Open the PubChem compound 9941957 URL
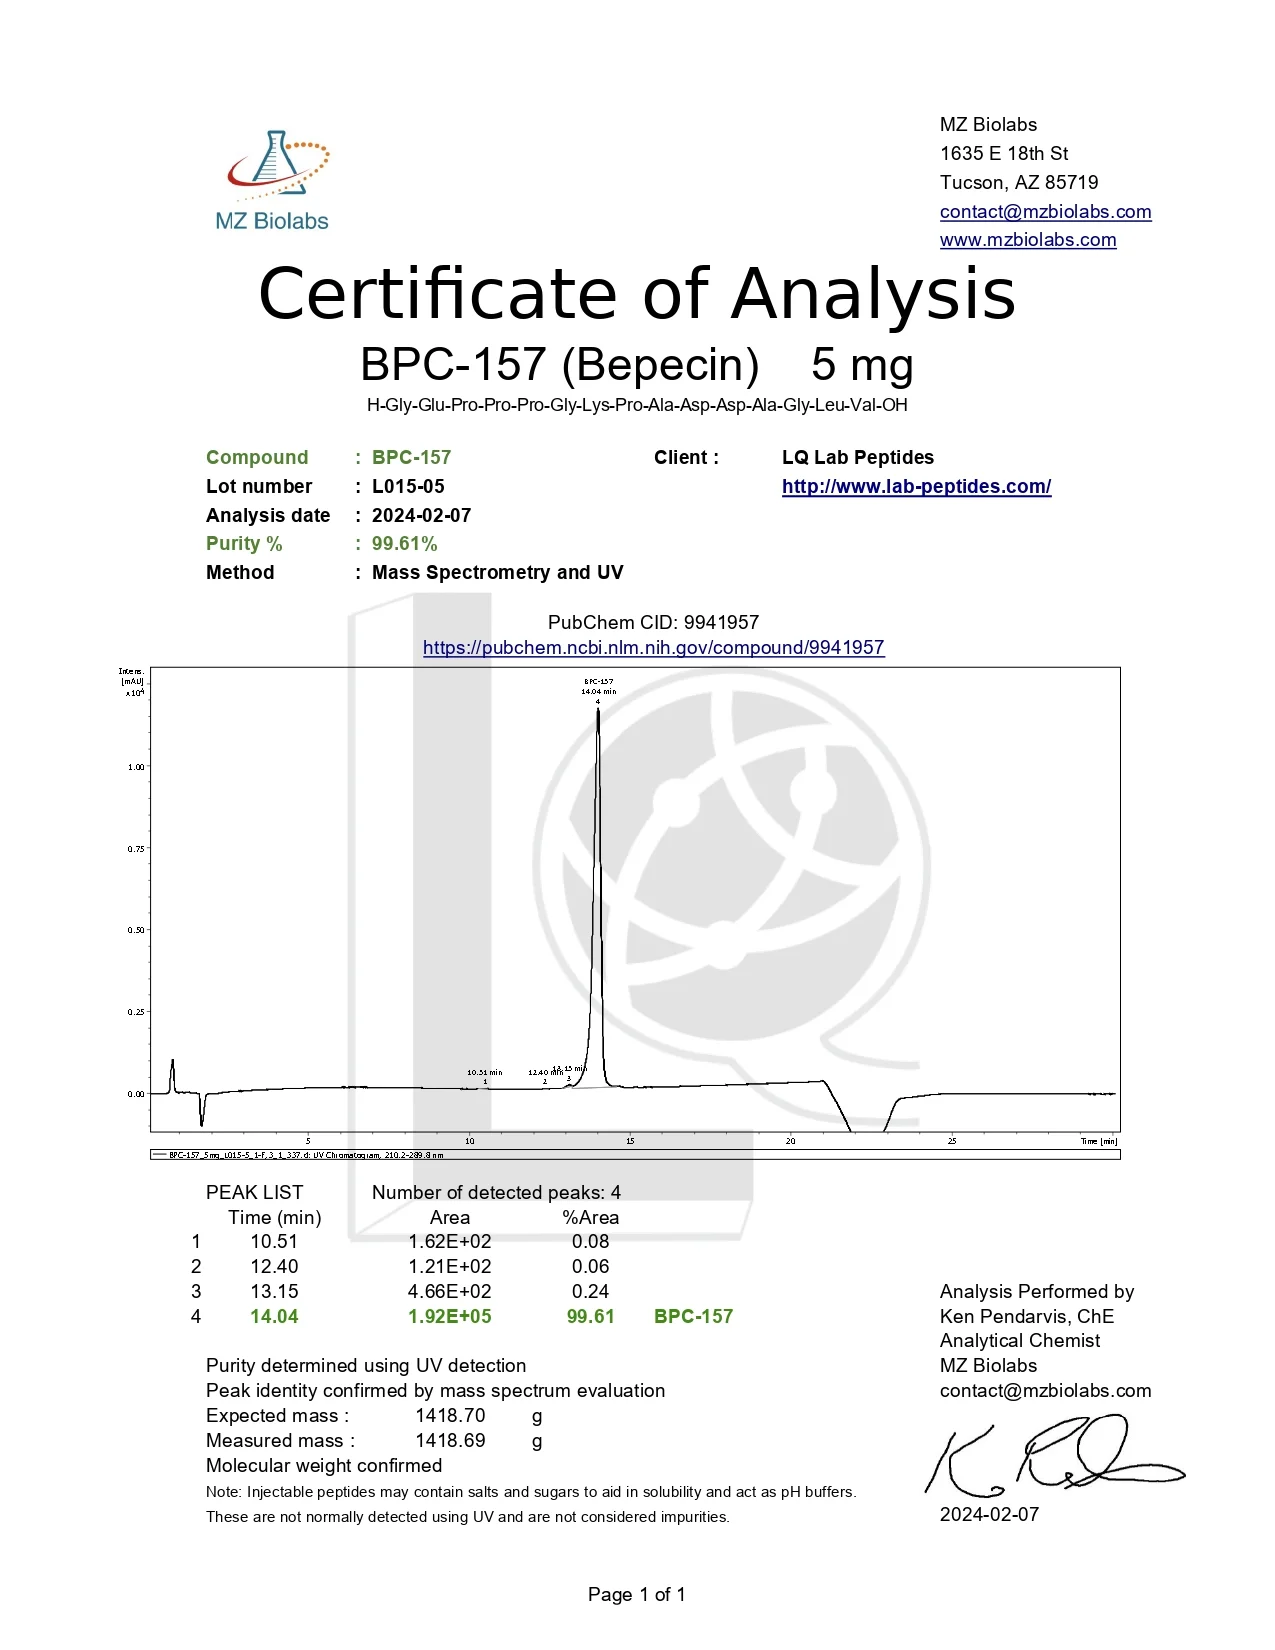Viewport: 1275px width, 1650px height. [x=653, y=648]
